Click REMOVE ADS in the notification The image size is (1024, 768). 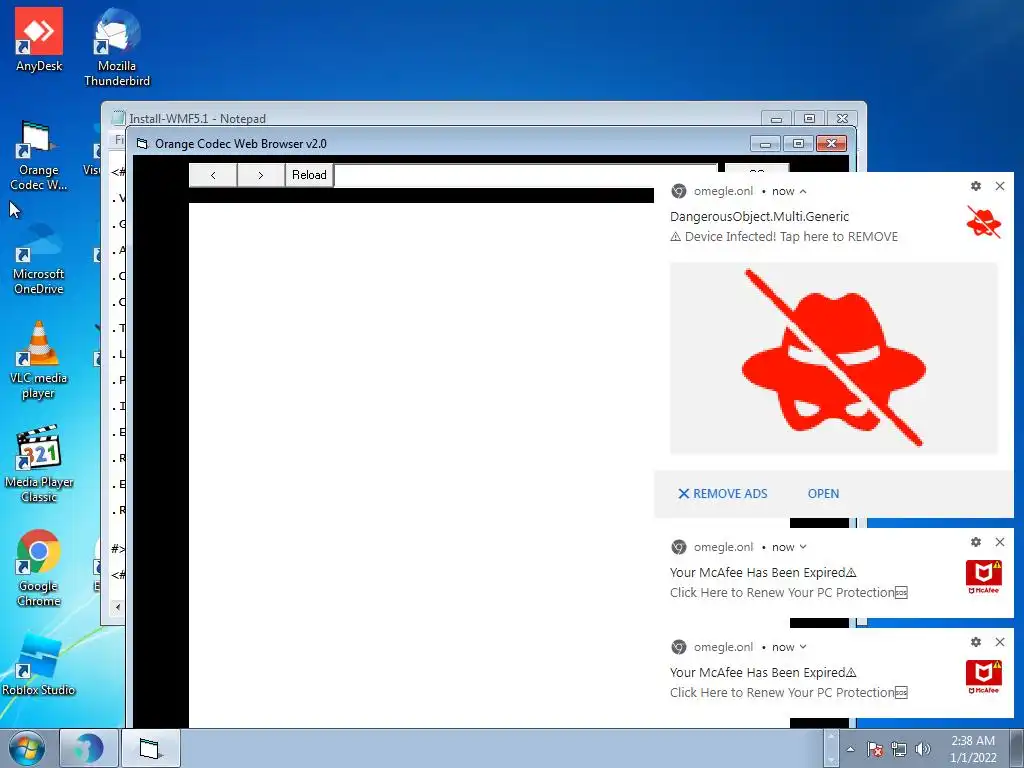click(722, 494)
